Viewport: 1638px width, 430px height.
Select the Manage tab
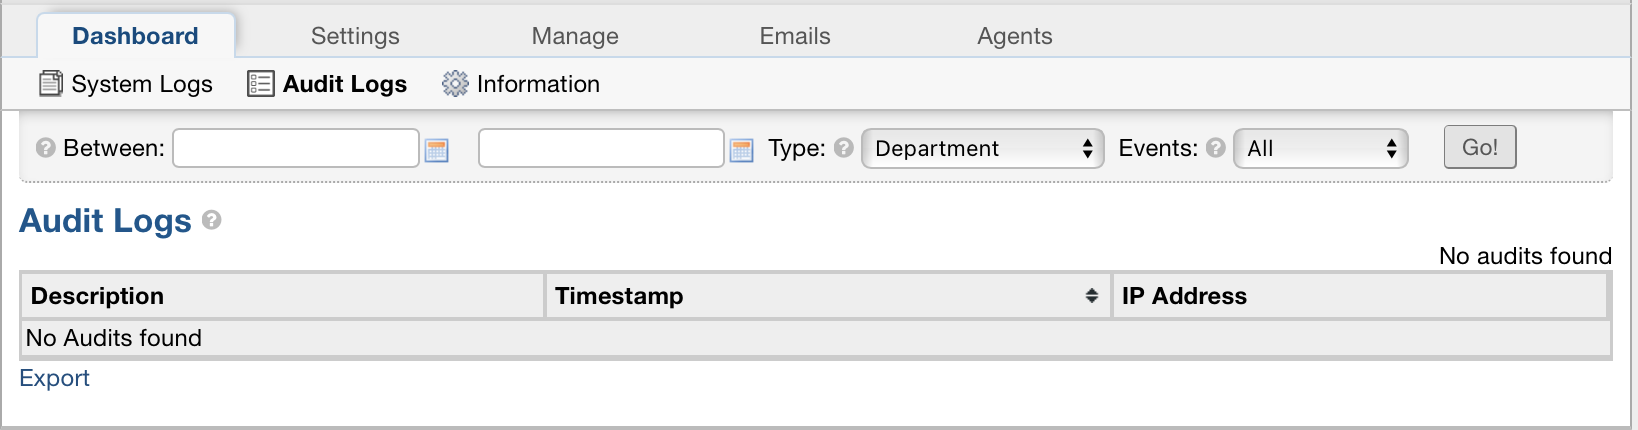click(x=575, y=36)
